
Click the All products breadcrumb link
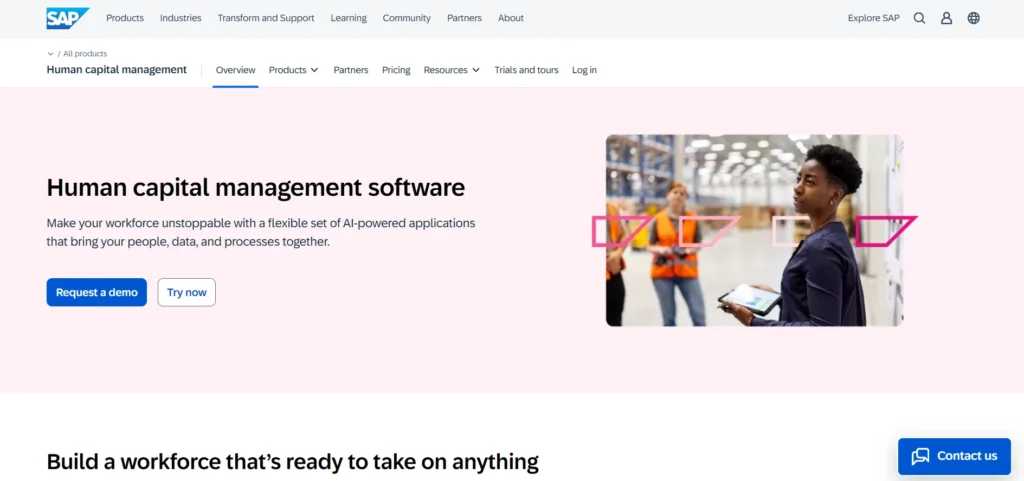click(85, 54)
